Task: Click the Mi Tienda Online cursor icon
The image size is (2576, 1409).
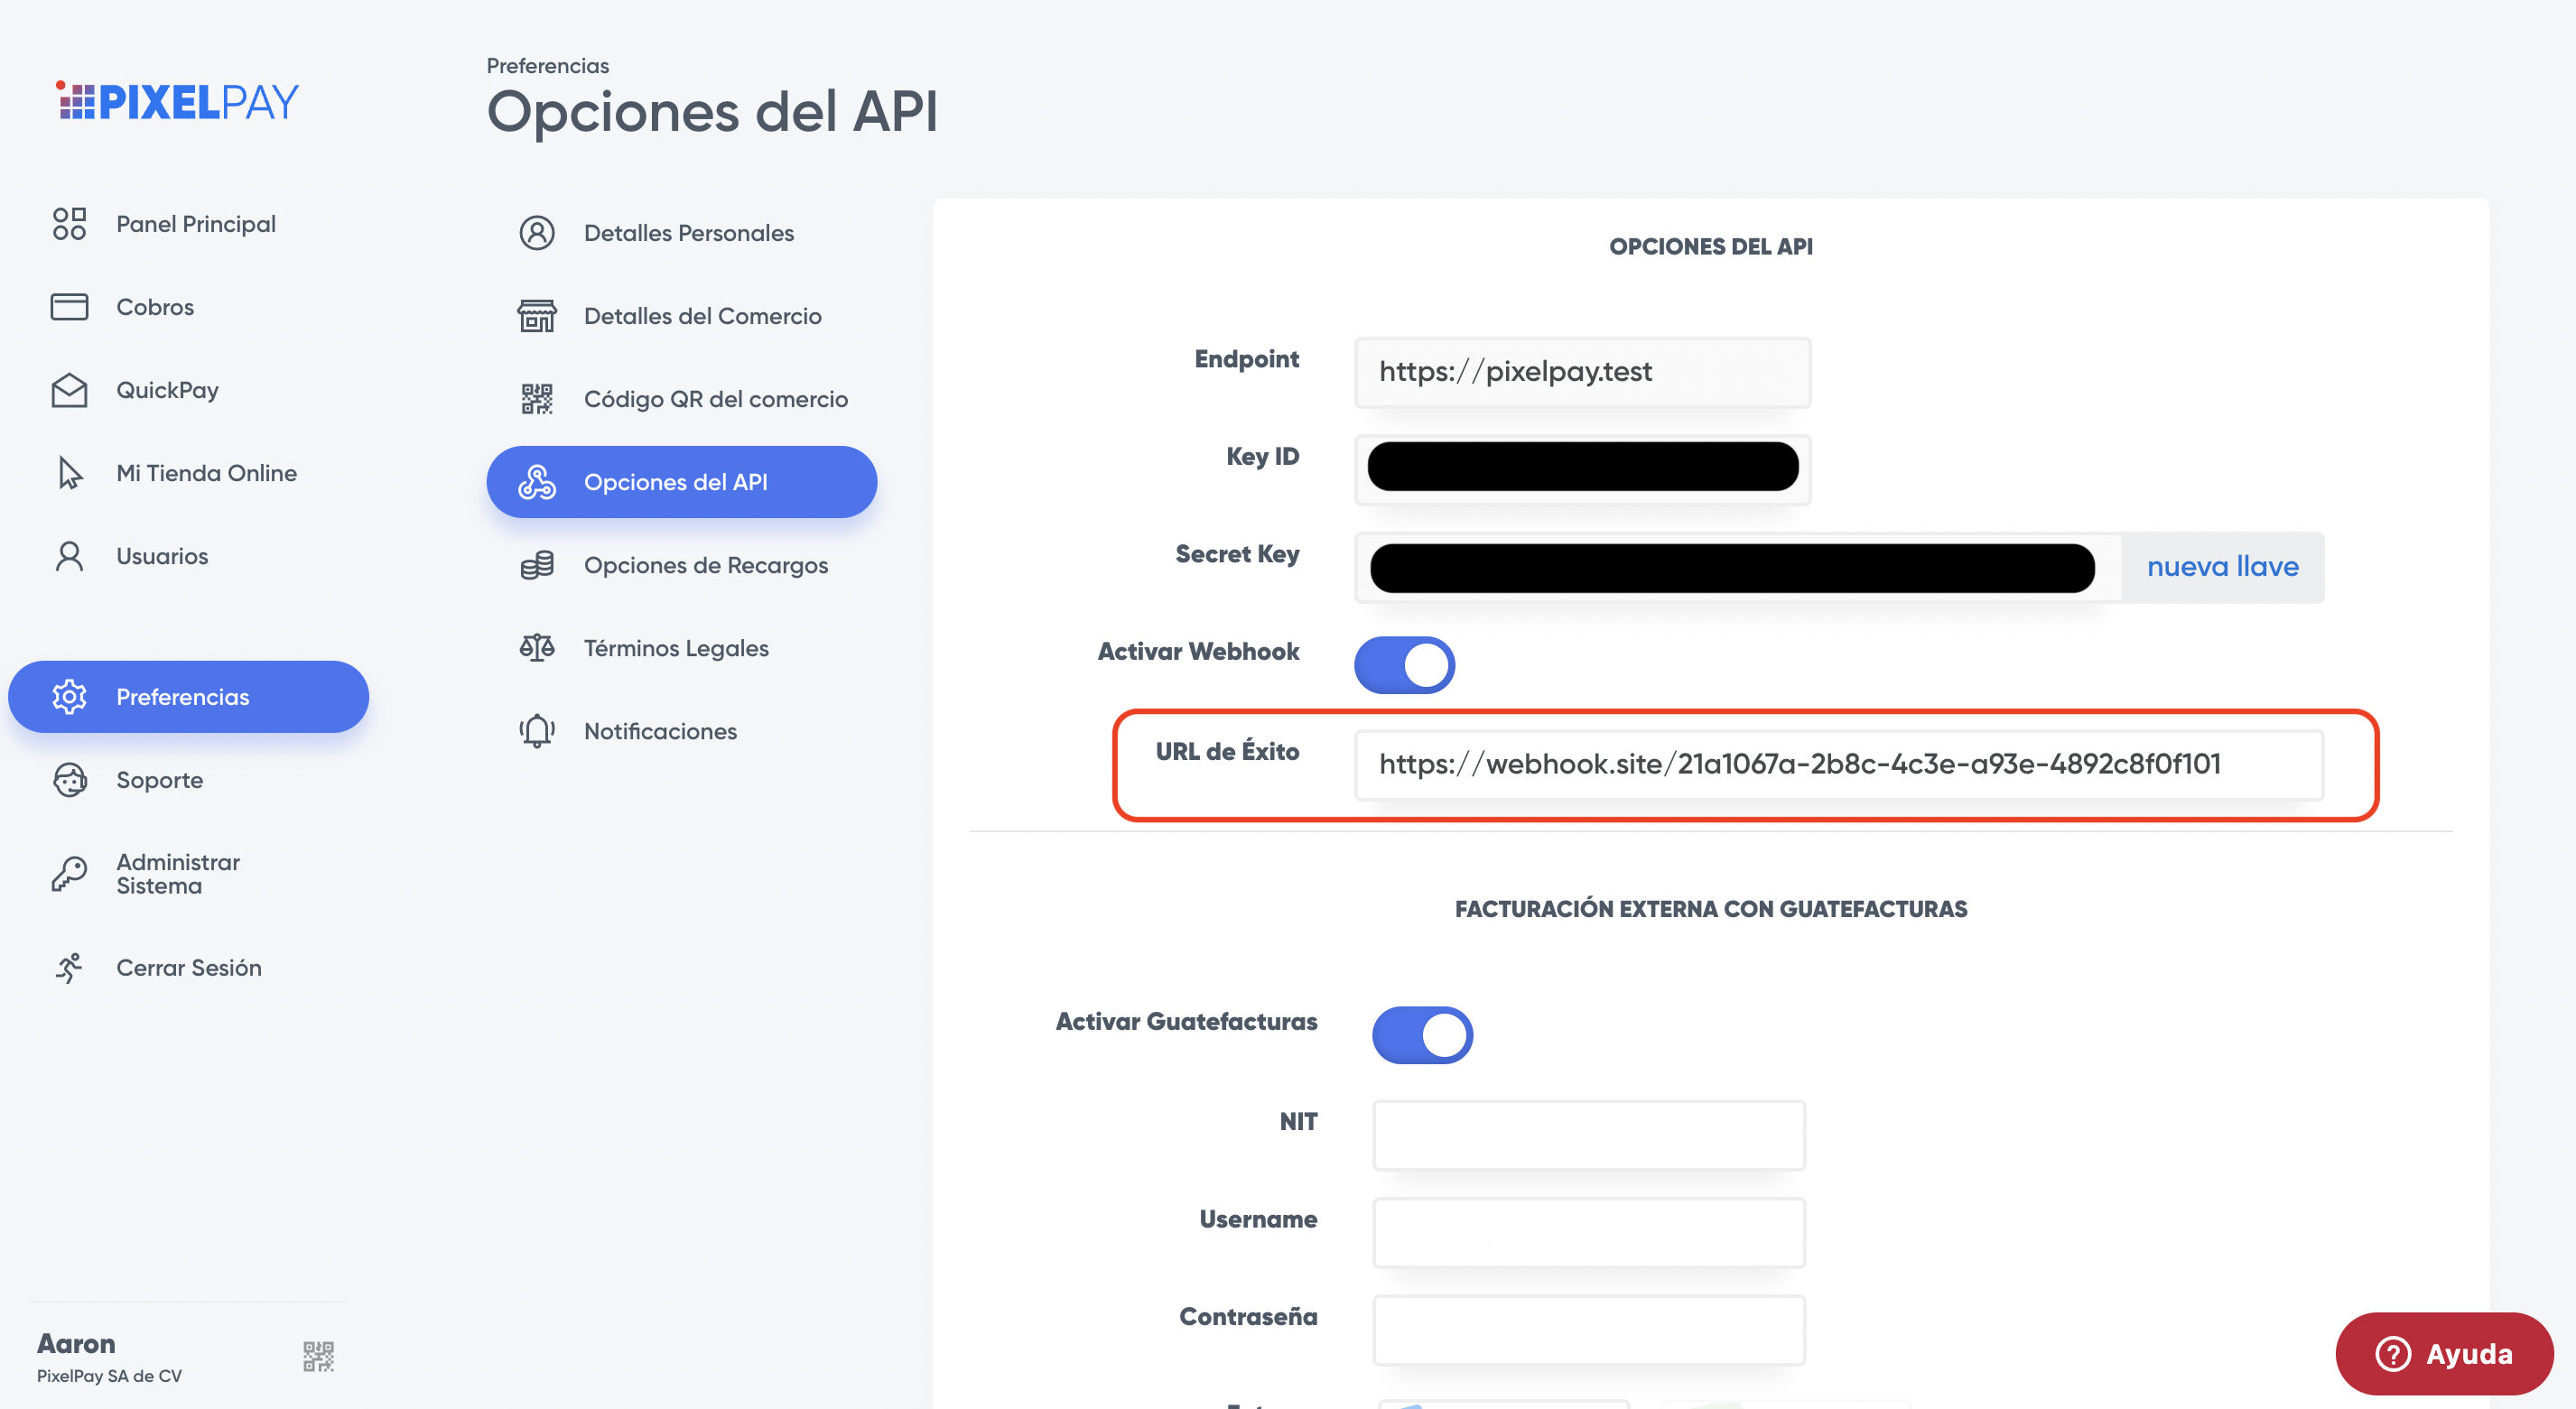Action: [x=69, y=473]
